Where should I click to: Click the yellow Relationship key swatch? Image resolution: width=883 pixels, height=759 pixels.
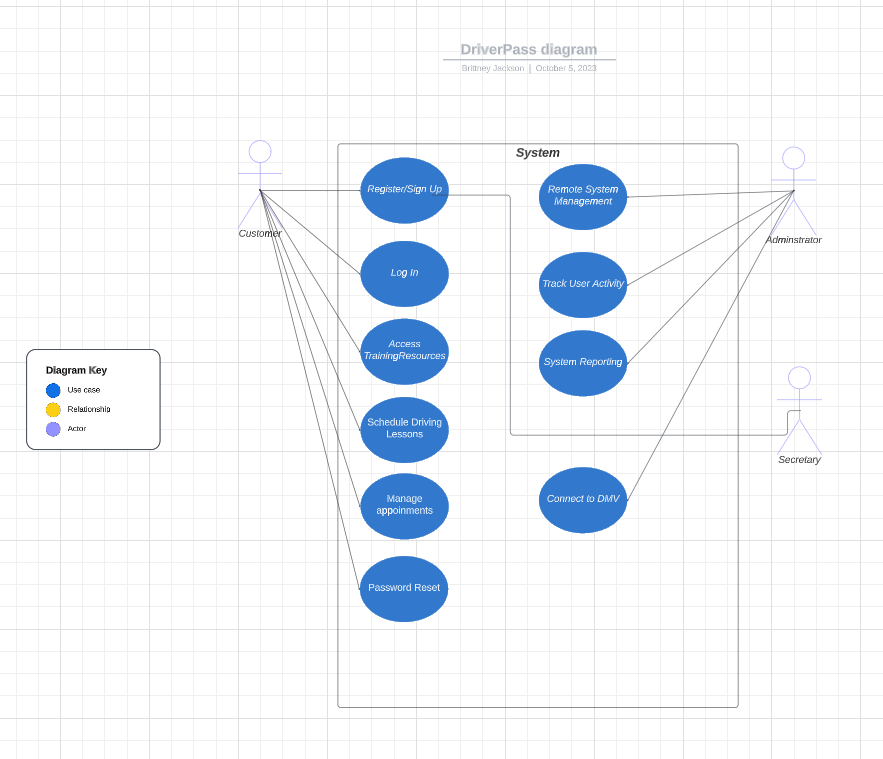(53, 410)
